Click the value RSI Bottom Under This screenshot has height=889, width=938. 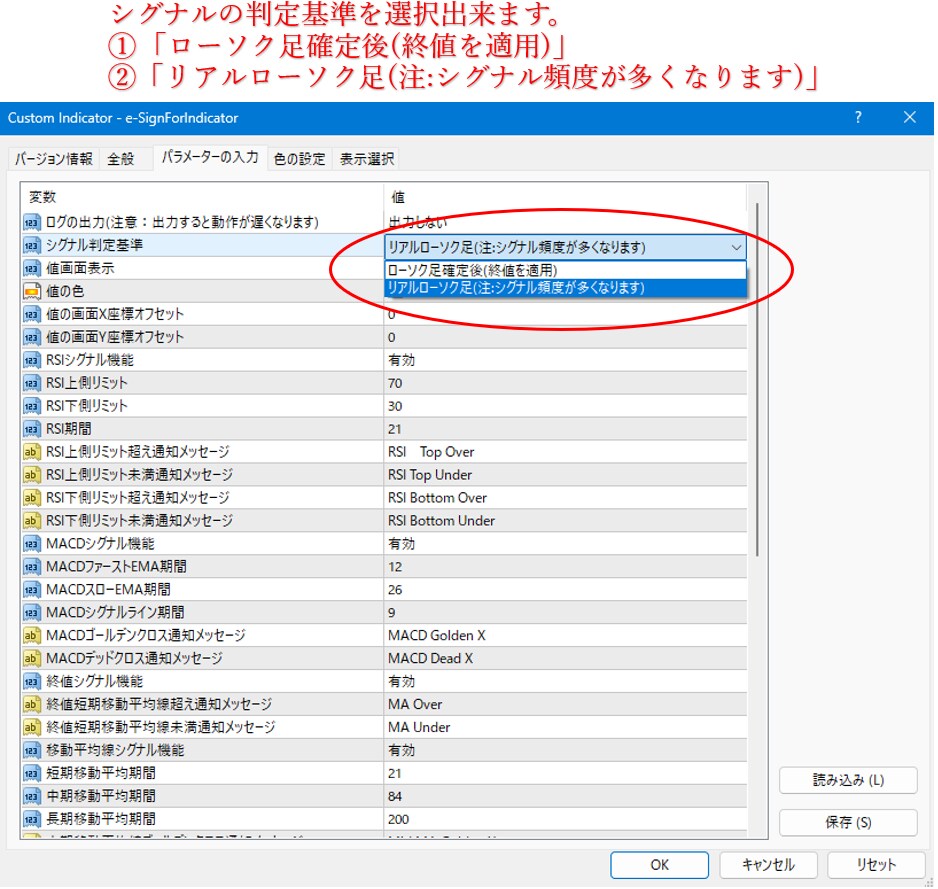pos(441,521)
